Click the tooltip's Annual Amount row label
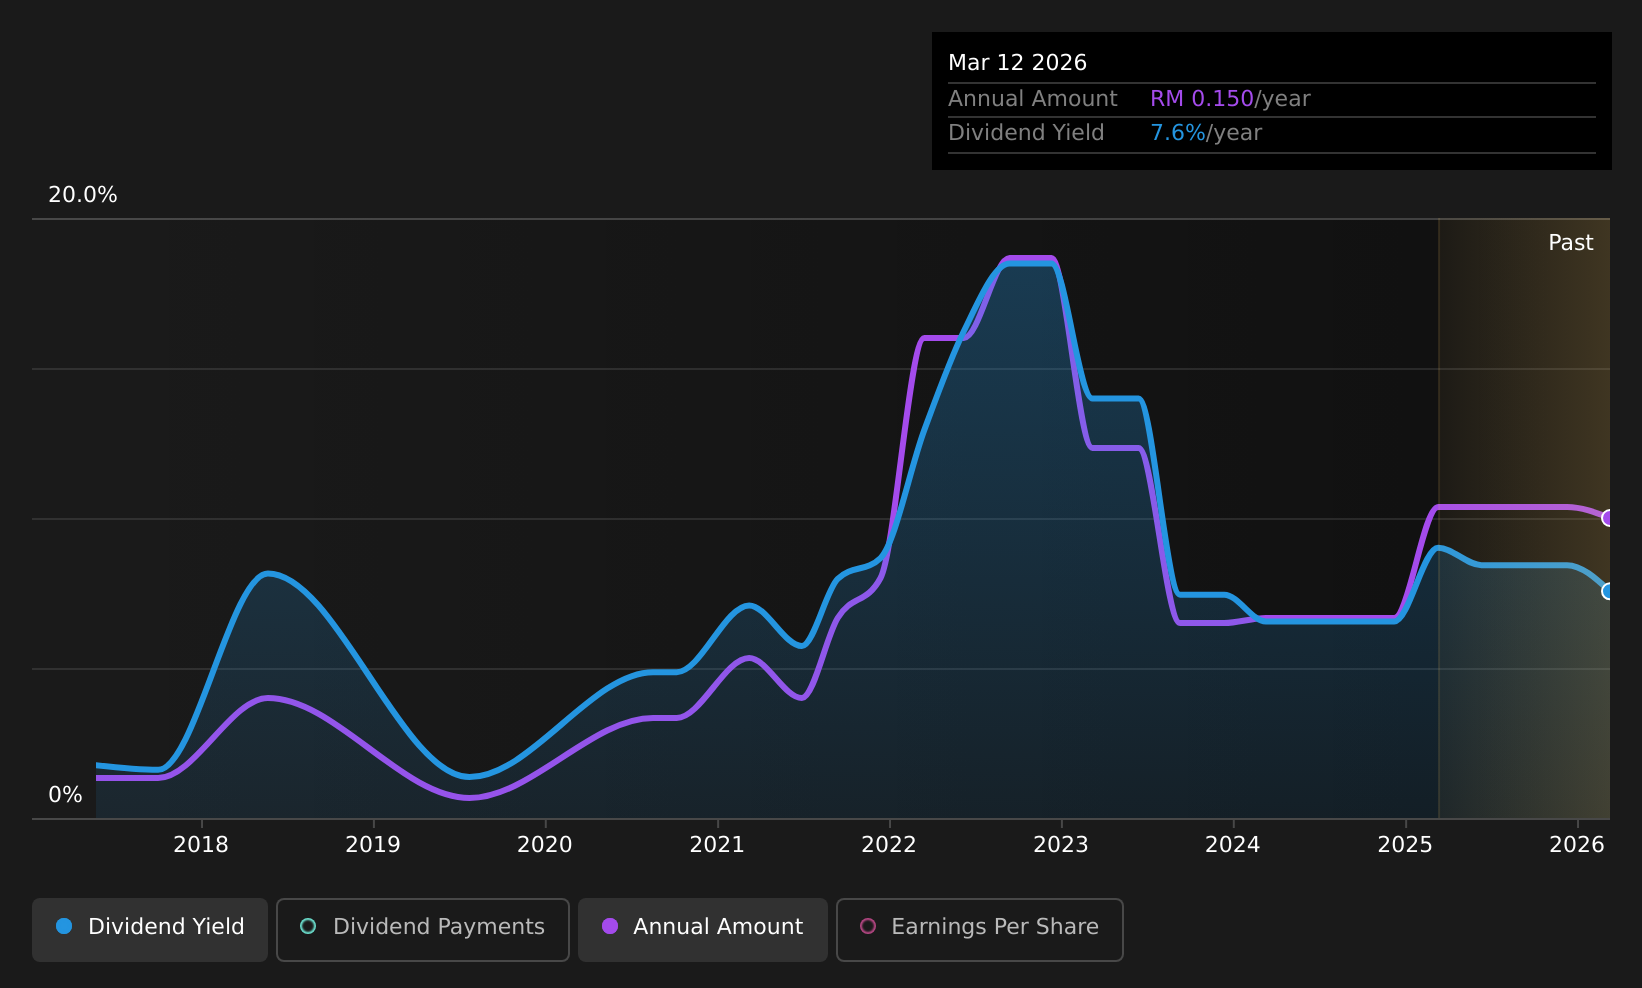Viewport: 1642px width, 988px height. coord(1033,99)
